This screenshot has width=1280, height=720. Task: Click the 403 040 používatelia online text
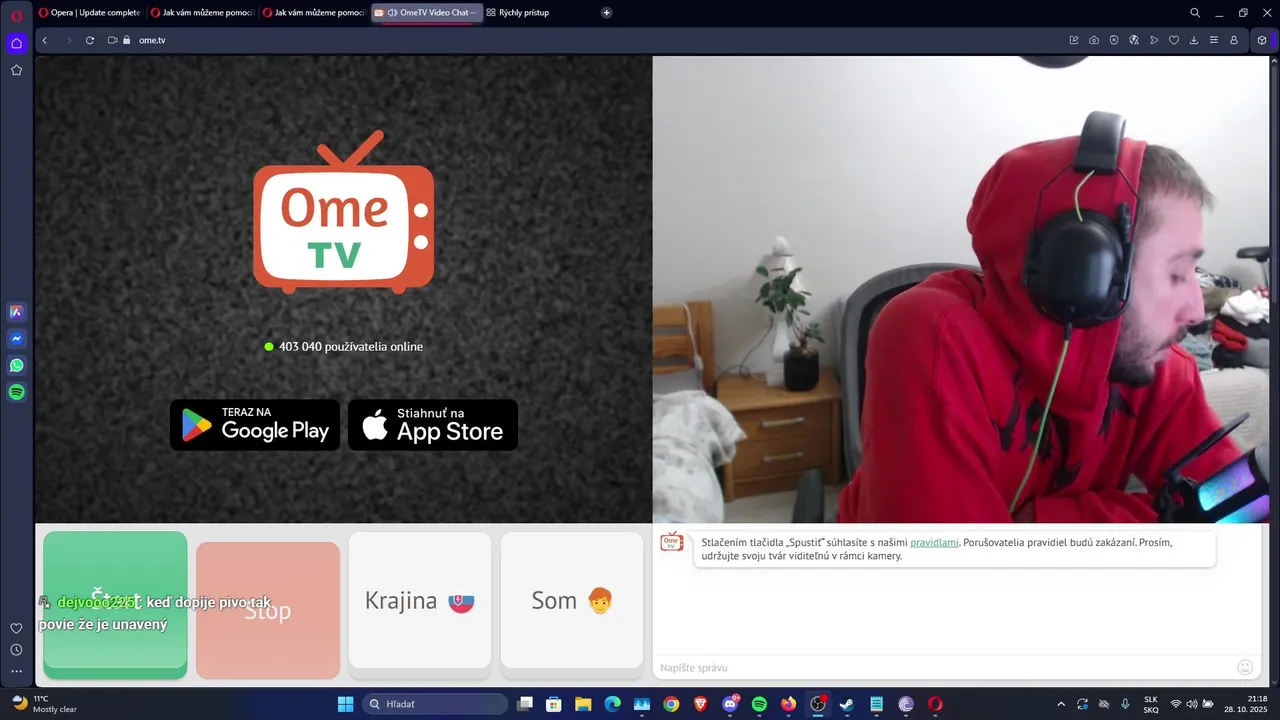(x=351, y=346)
